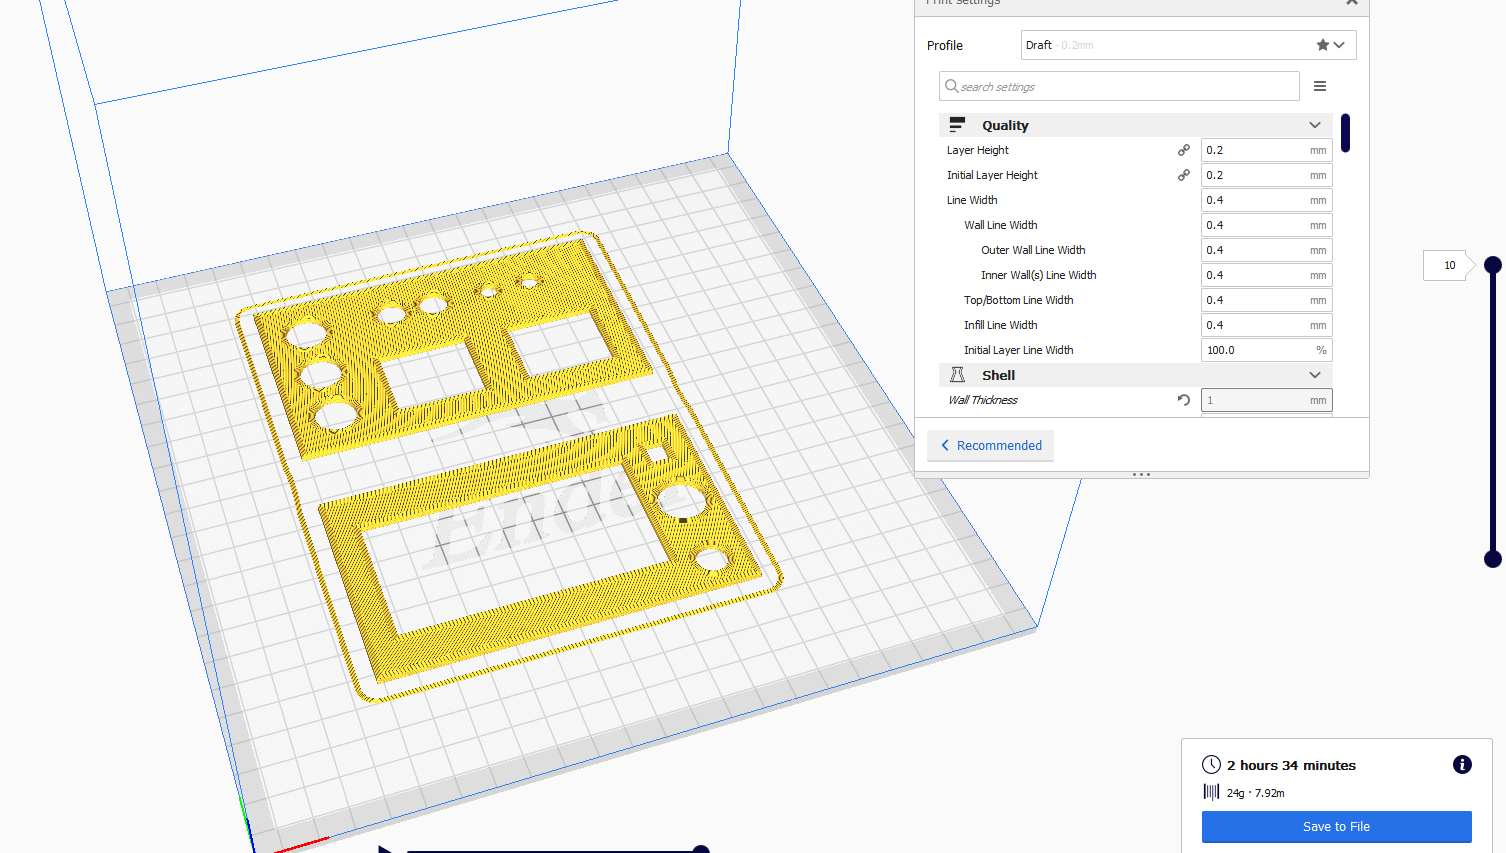This screenshot has height=853, width=1506.
Task: Click the '2 hours 34 minutes' estimate
Action: [x=1291, y=765]
